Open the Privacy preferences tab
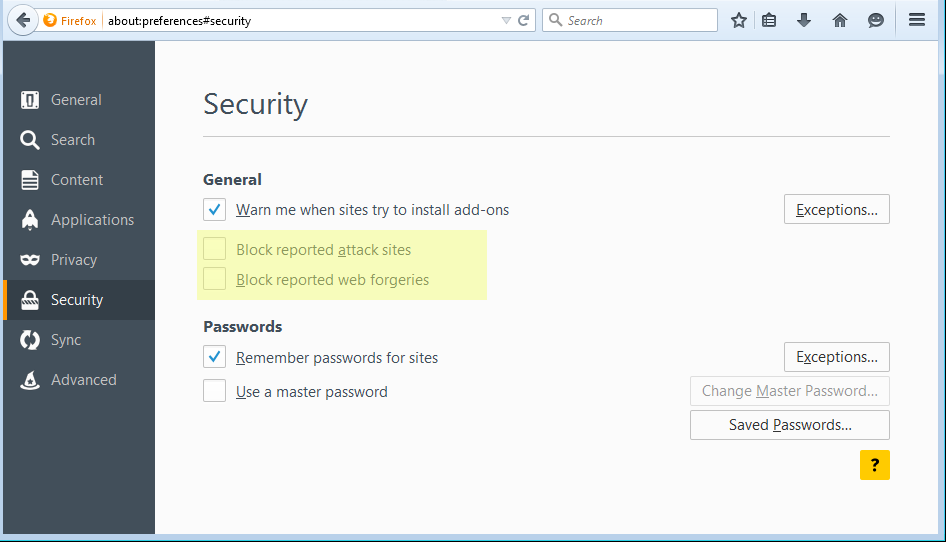This screenshot has width=946, height=542. click(74, 260)
